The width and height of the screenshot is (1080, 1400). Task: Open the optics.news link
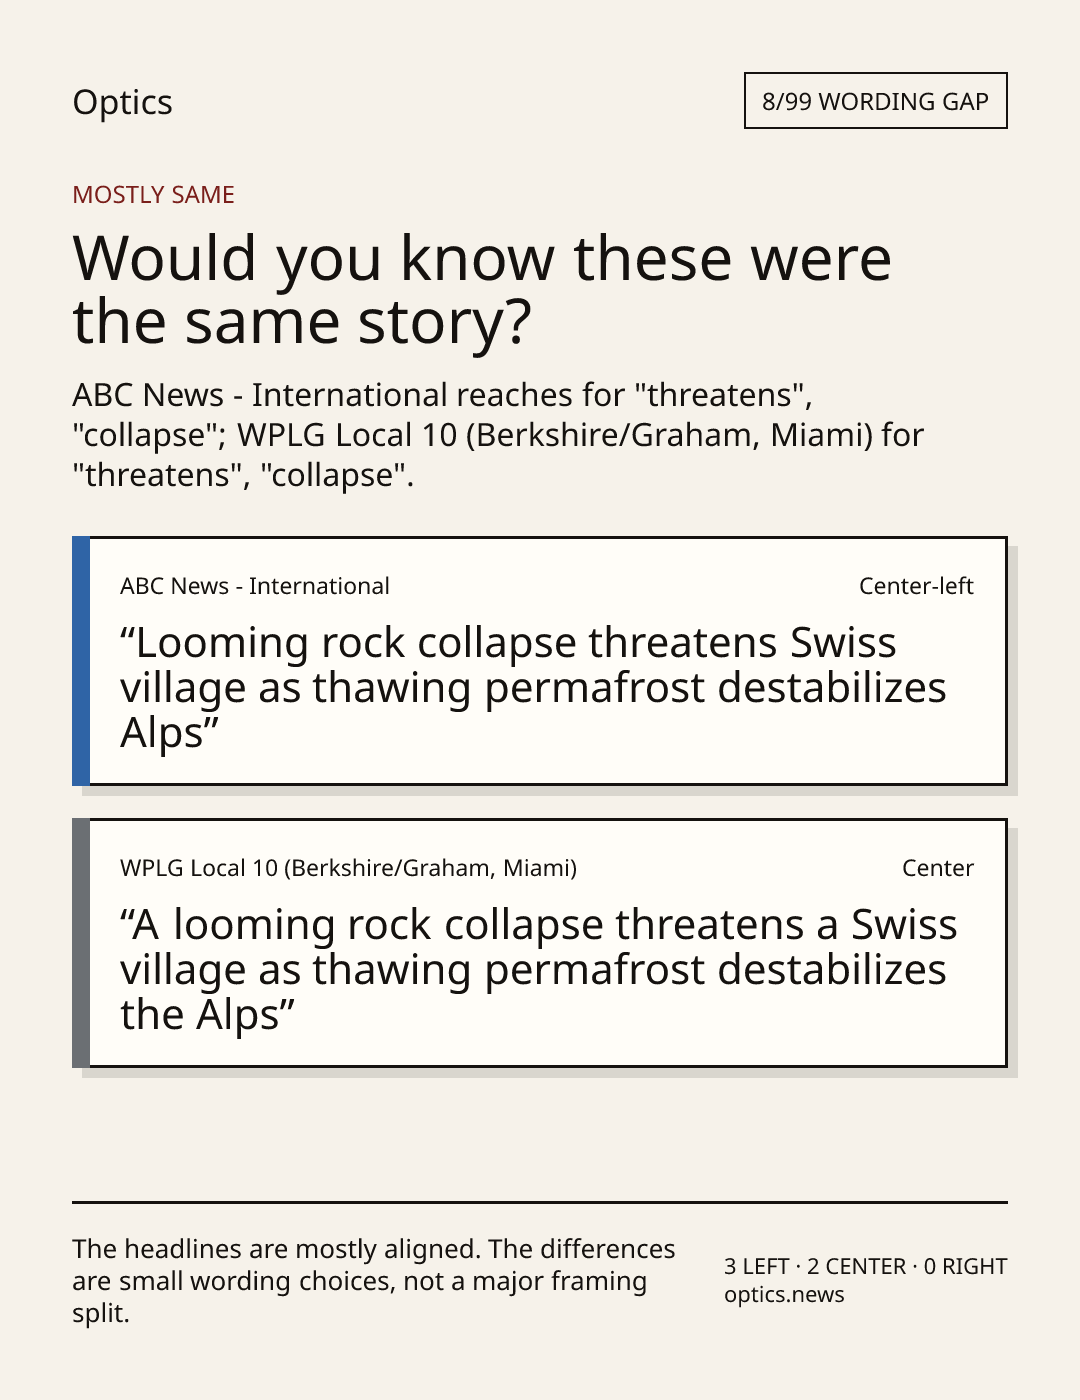click(x=784, y=1295)
